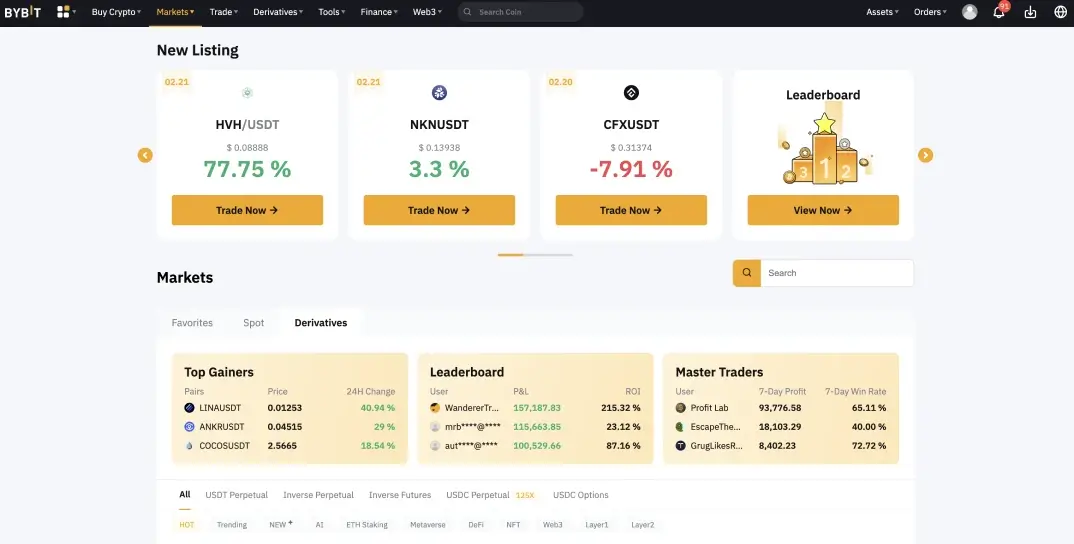Click the mrb****@**** user avatar
This screenshot has width=1074, height=544.
(x=435, y=427)
